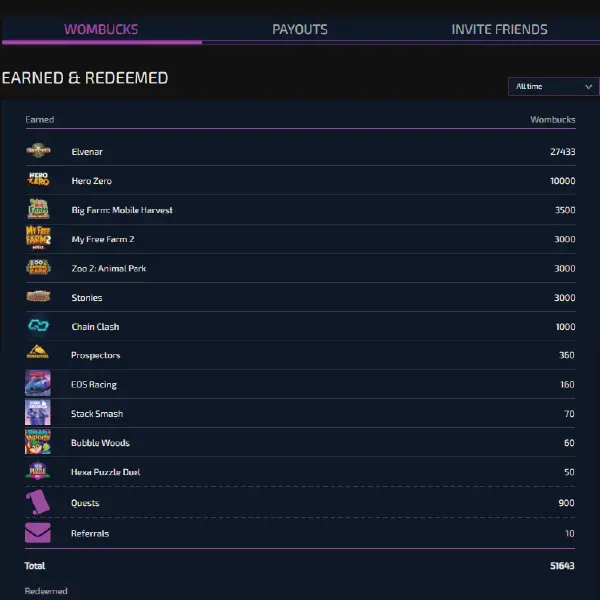600x600 pixels.
Task: Select the Bubble Woods thumbnail icon
Action: click(x=38, y=442)
